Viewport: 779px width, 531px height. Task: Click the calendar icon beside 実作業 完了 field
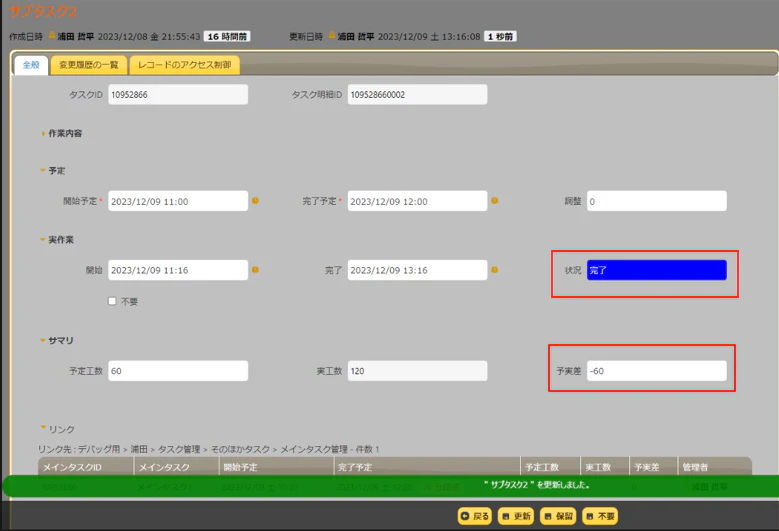(x=494, y=270)
